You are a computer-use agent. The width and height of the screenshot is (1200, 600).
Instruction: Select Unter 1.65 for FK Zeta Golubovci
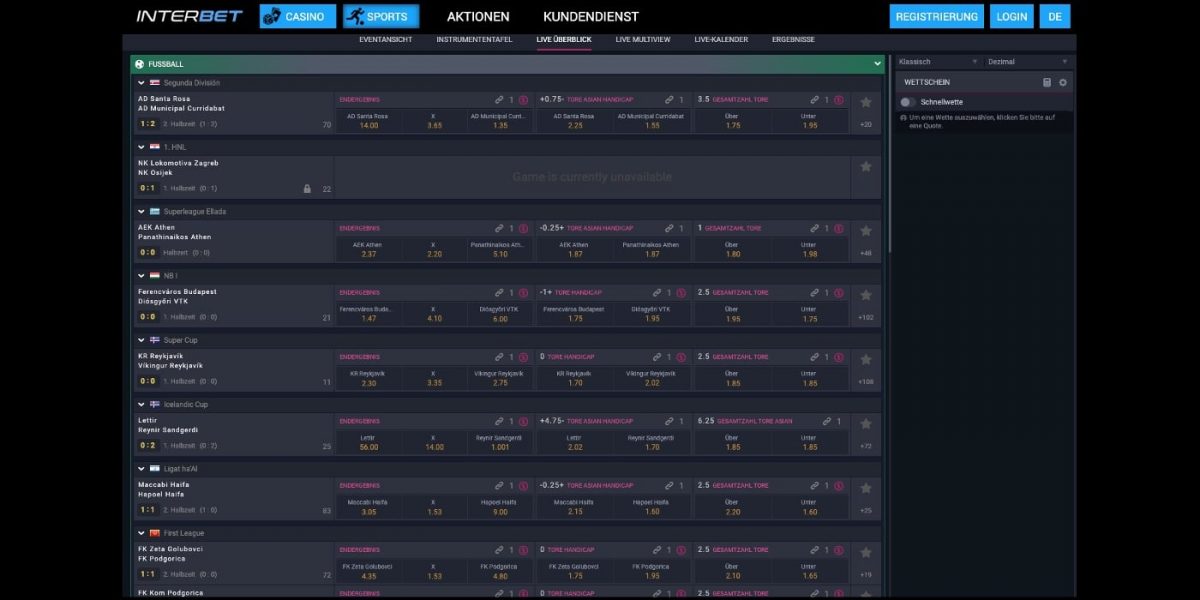(809, 571)
